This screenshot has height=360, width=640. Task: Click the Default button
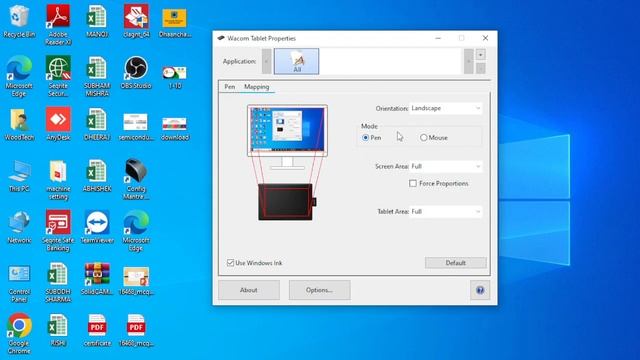456,263
